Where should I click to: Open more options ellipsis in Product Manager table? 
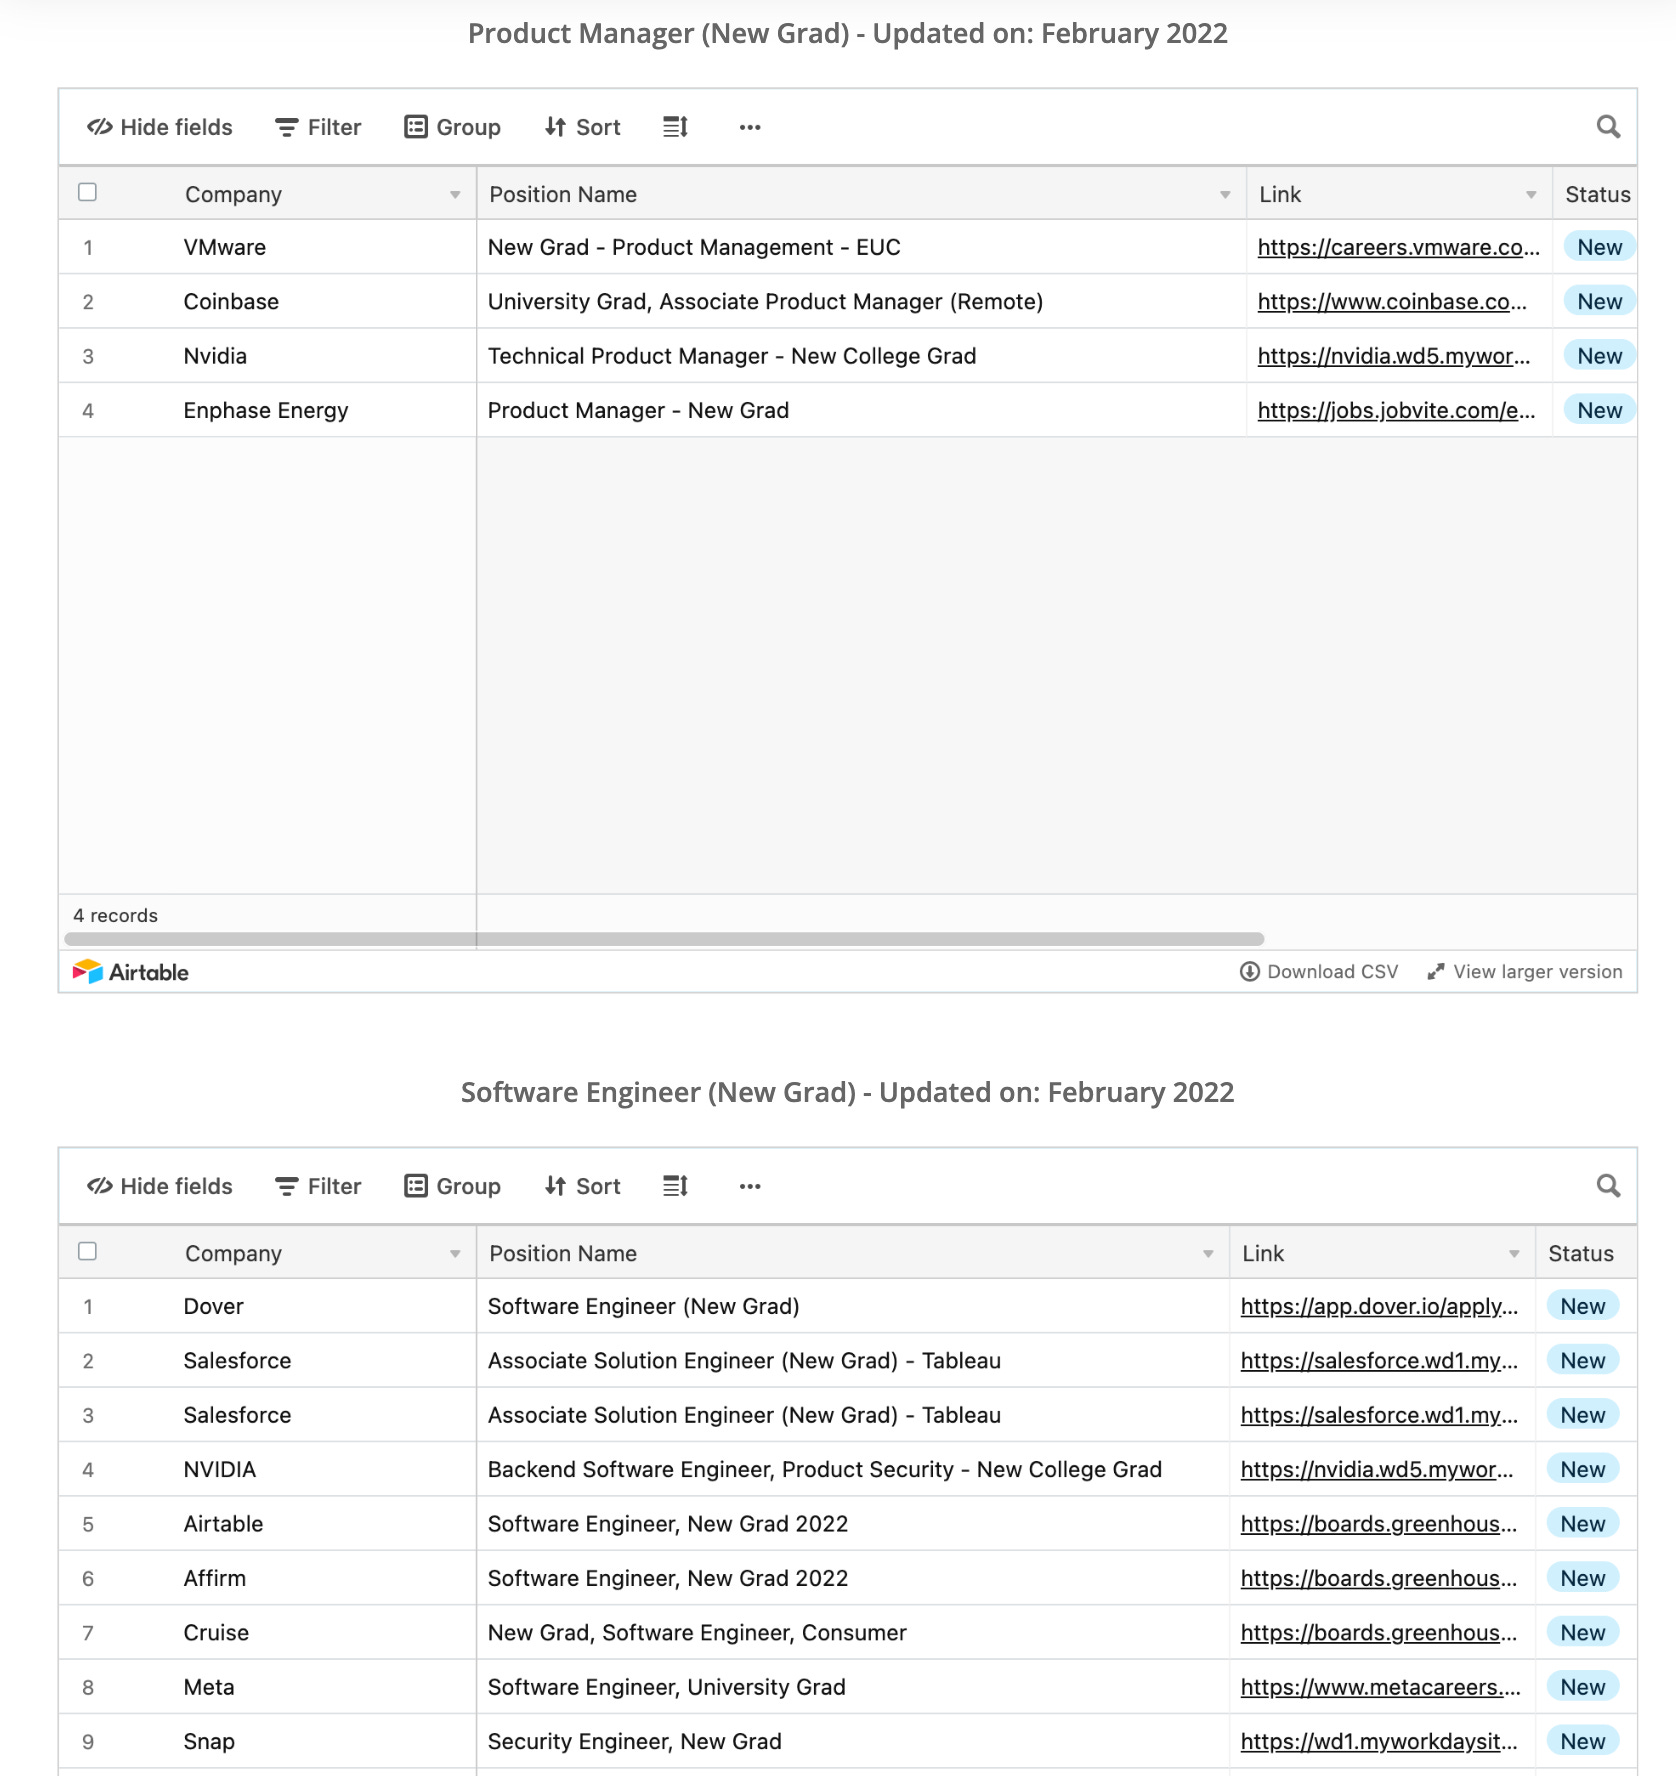pyautogui.click(x=750, y=127)
